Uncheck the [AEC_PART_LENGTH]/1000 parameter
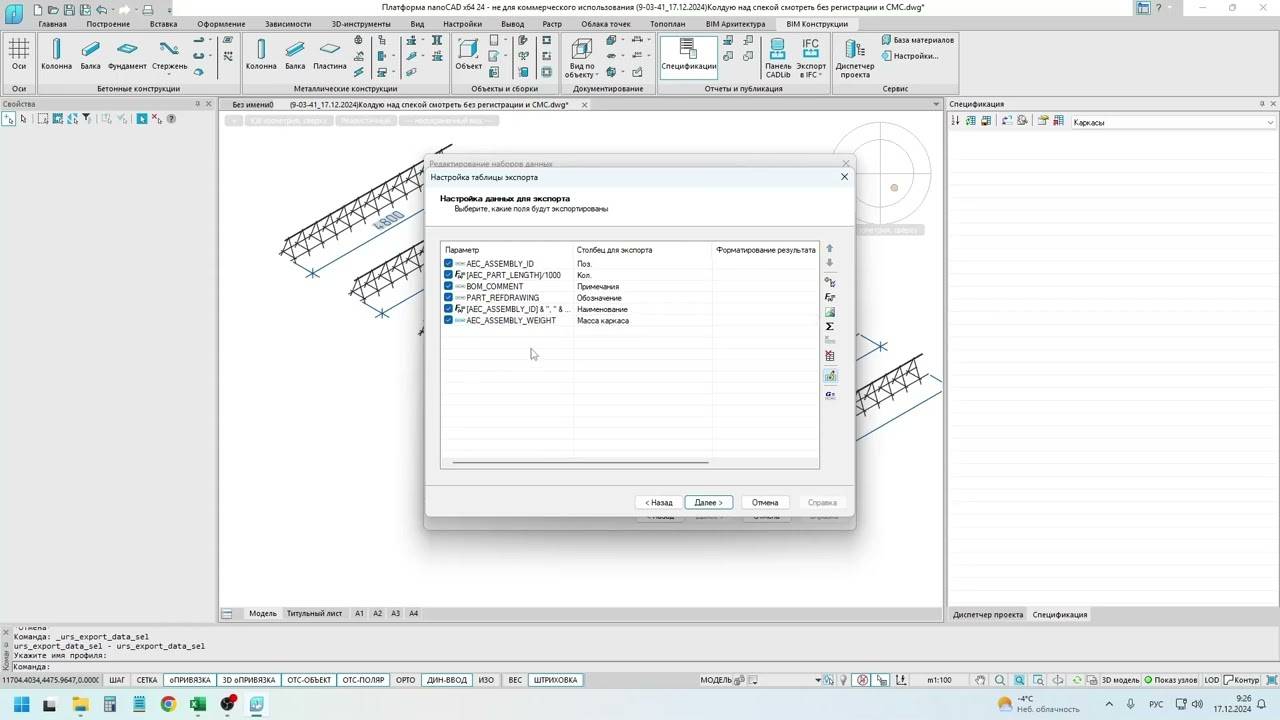Screen dimensions: 1280x720 pyautogui.click(x=448, y=275)
